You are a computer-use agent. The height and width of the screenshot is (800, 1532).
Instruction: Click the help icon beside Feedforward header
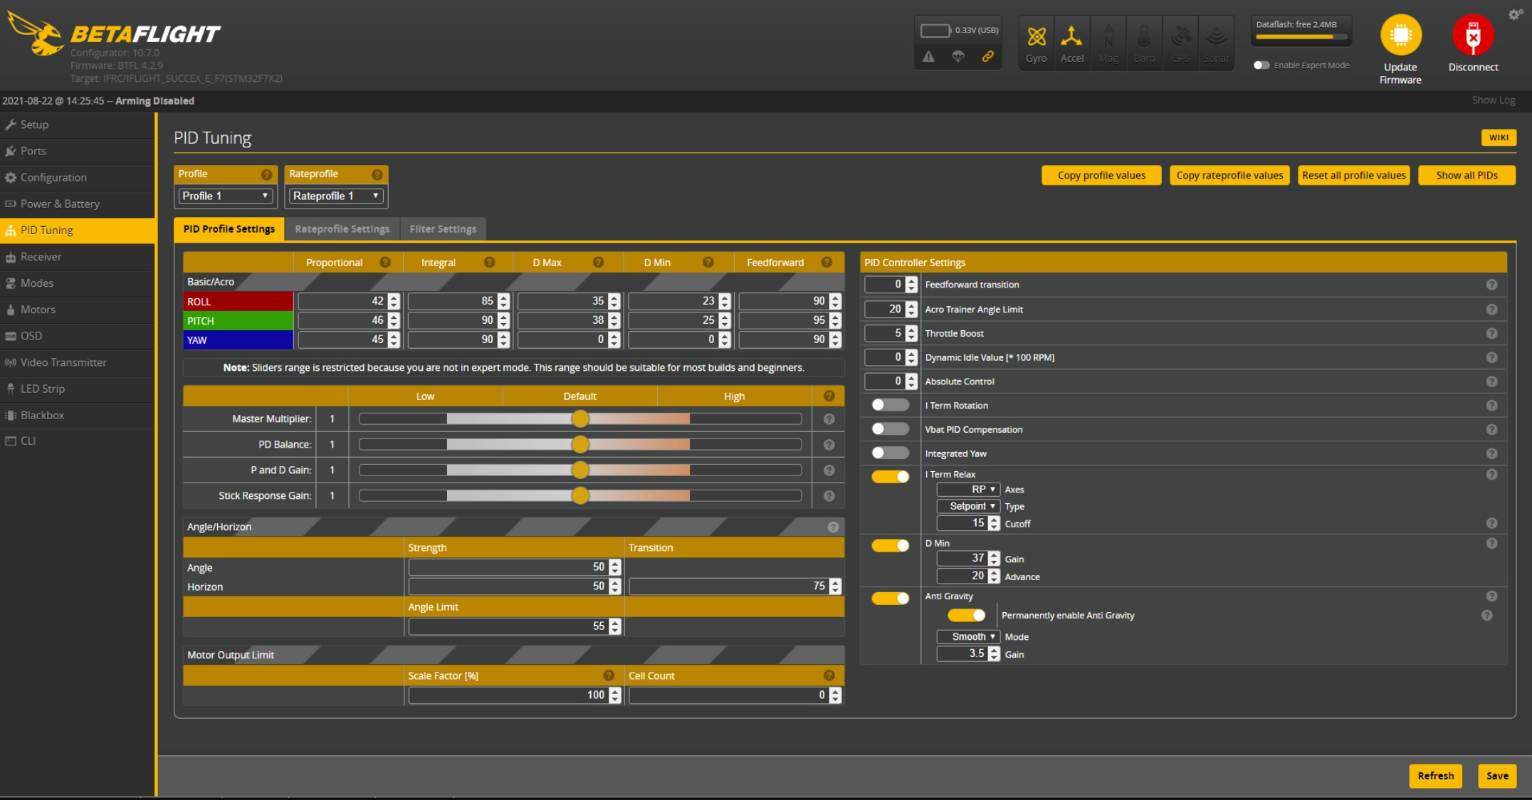827,262
